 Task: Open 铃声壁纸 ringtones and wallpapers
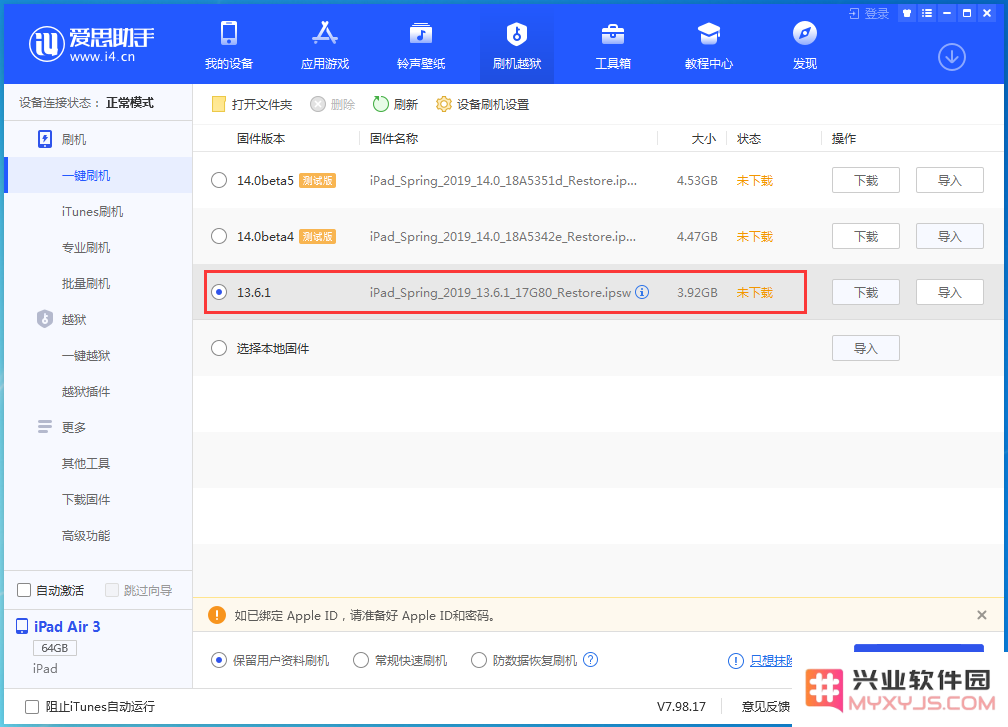click(421, 45)
